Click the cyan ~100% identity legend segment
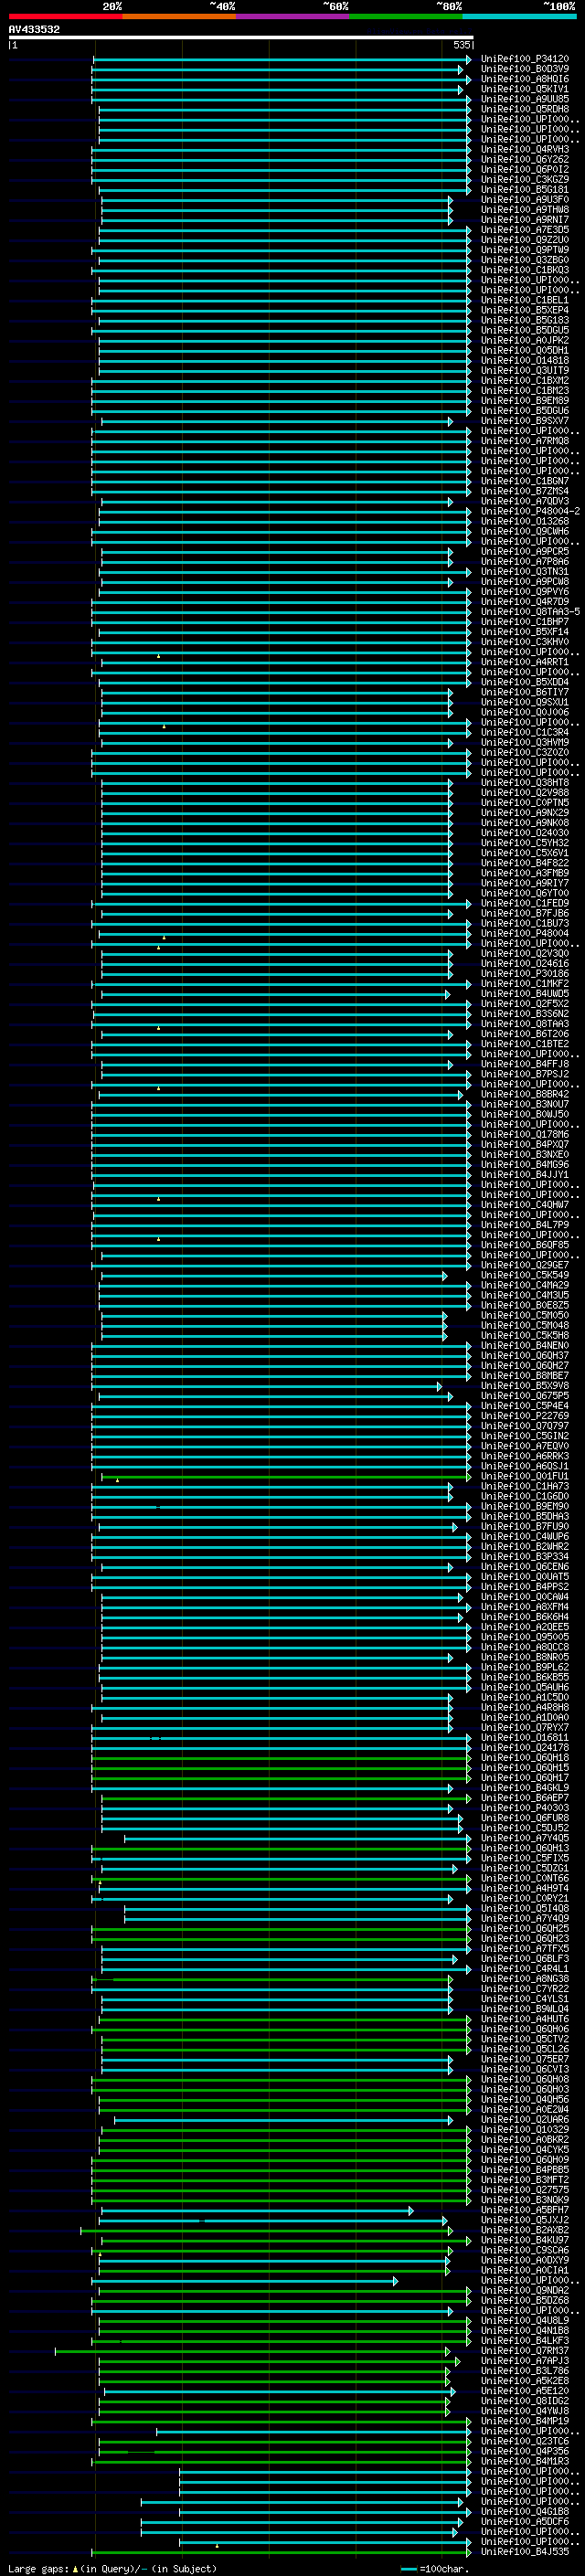The image size is (585, 2576). pyautogui.click(x=519, y=16)
